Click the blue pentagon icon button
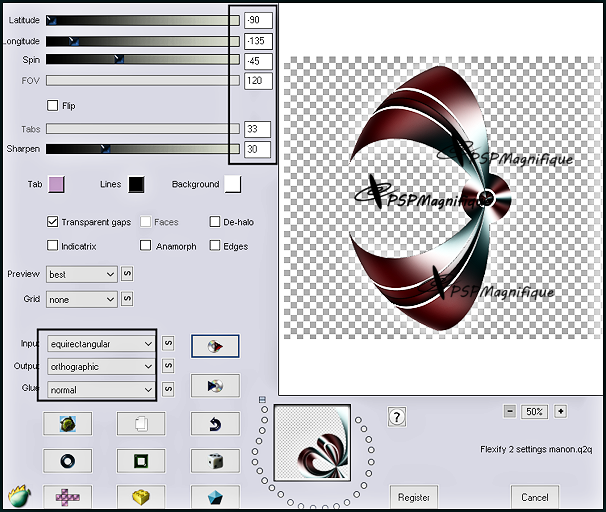This screenshot has width=606, height=512. (214, 496)
